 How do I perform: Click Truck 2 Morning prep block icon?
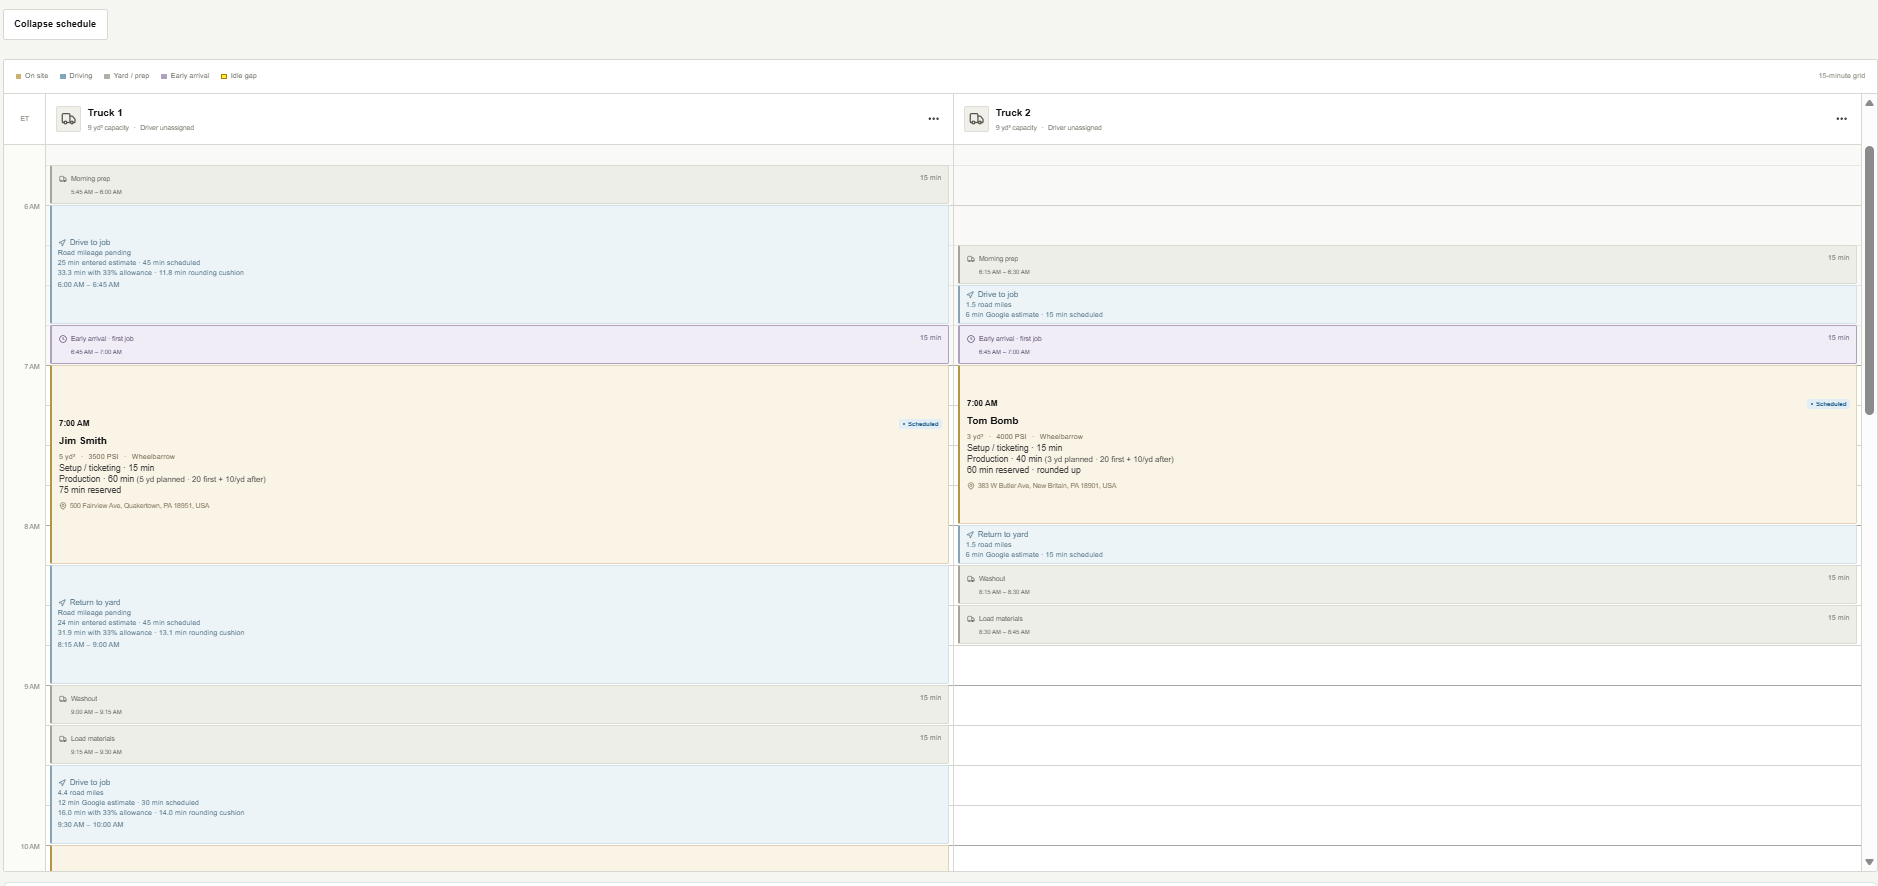point(971,259)
